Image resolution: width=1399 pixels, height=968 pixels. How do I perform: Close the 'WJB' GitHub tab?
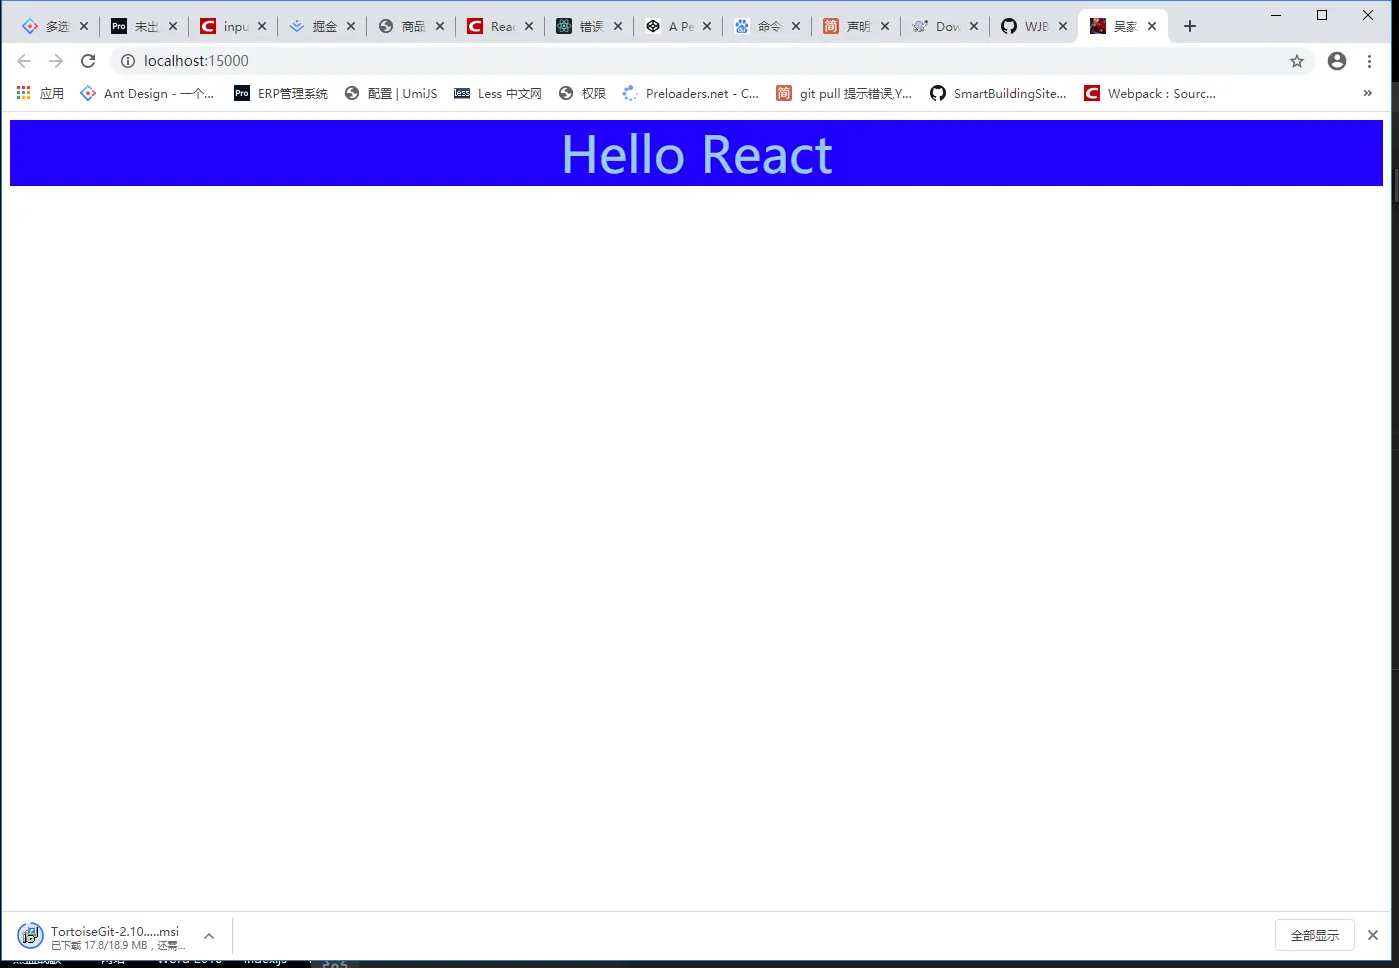[1063, 27]
